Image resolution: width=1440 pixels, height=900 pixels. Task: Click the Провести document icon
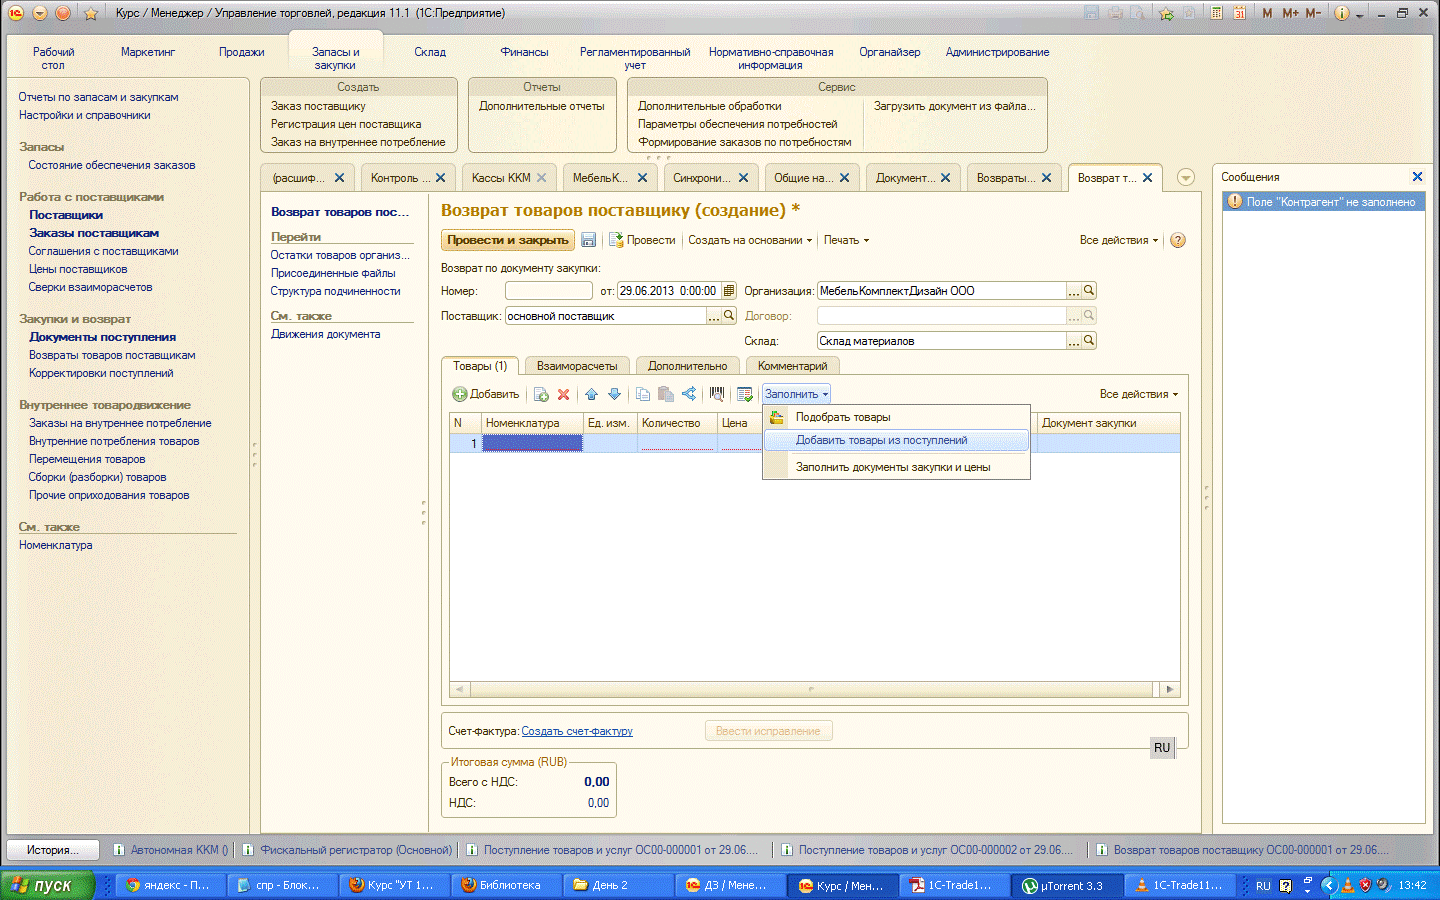point(616,240)
